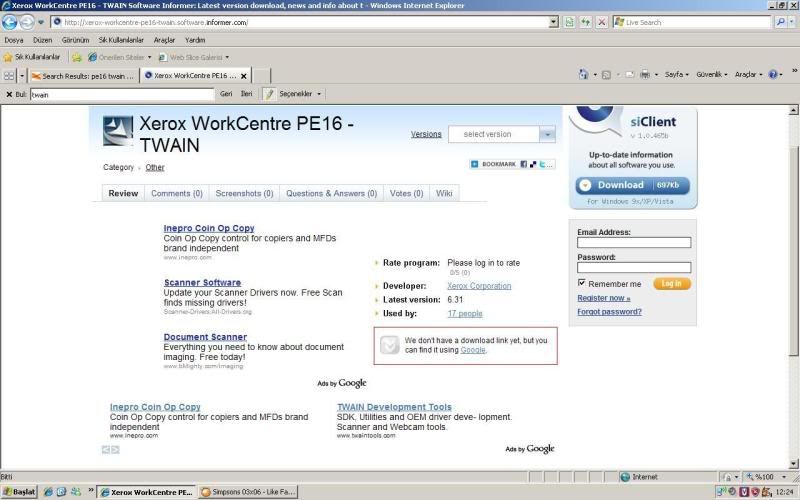Close the find bar with X icon
The width and height of the screenshot is (800, 500).
9,94
